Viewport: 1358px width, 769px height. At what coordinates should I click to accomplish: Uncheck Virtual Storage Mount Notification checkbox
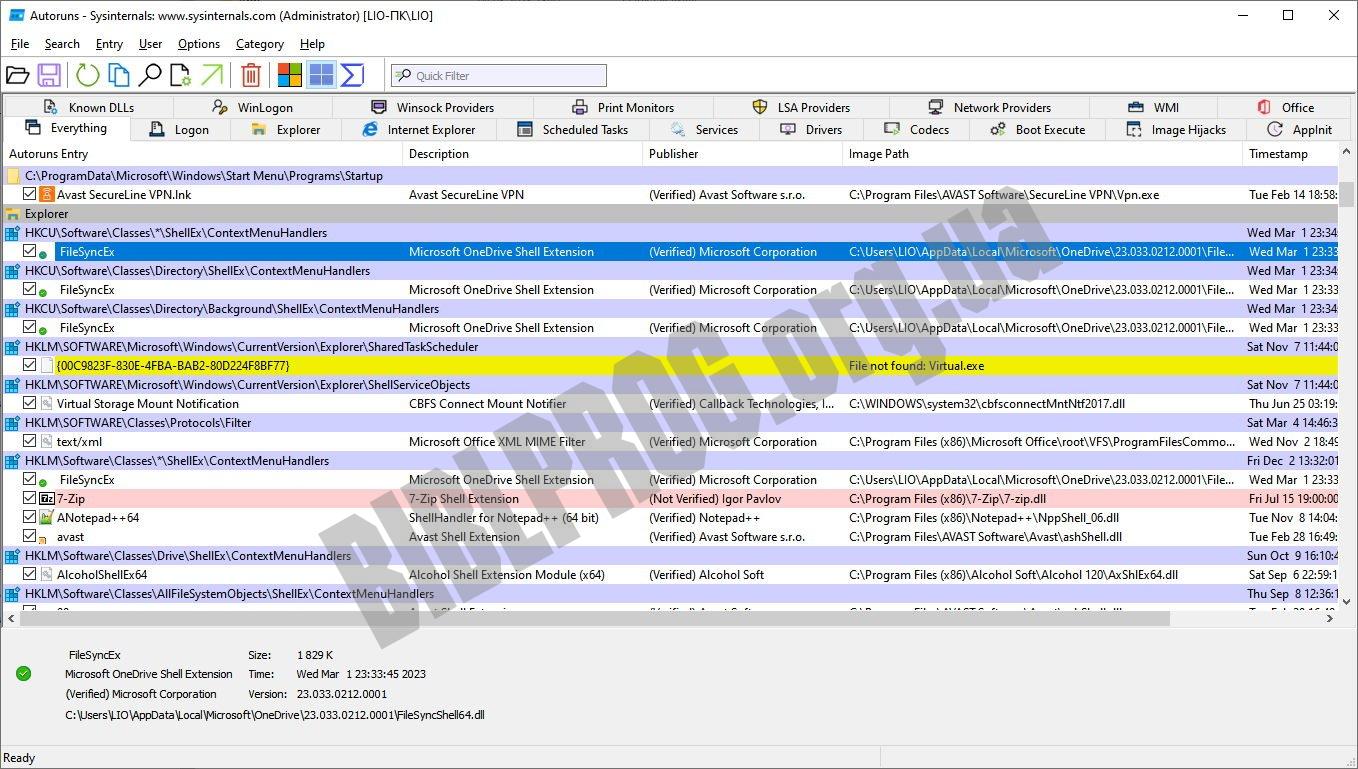click(30, 404)
